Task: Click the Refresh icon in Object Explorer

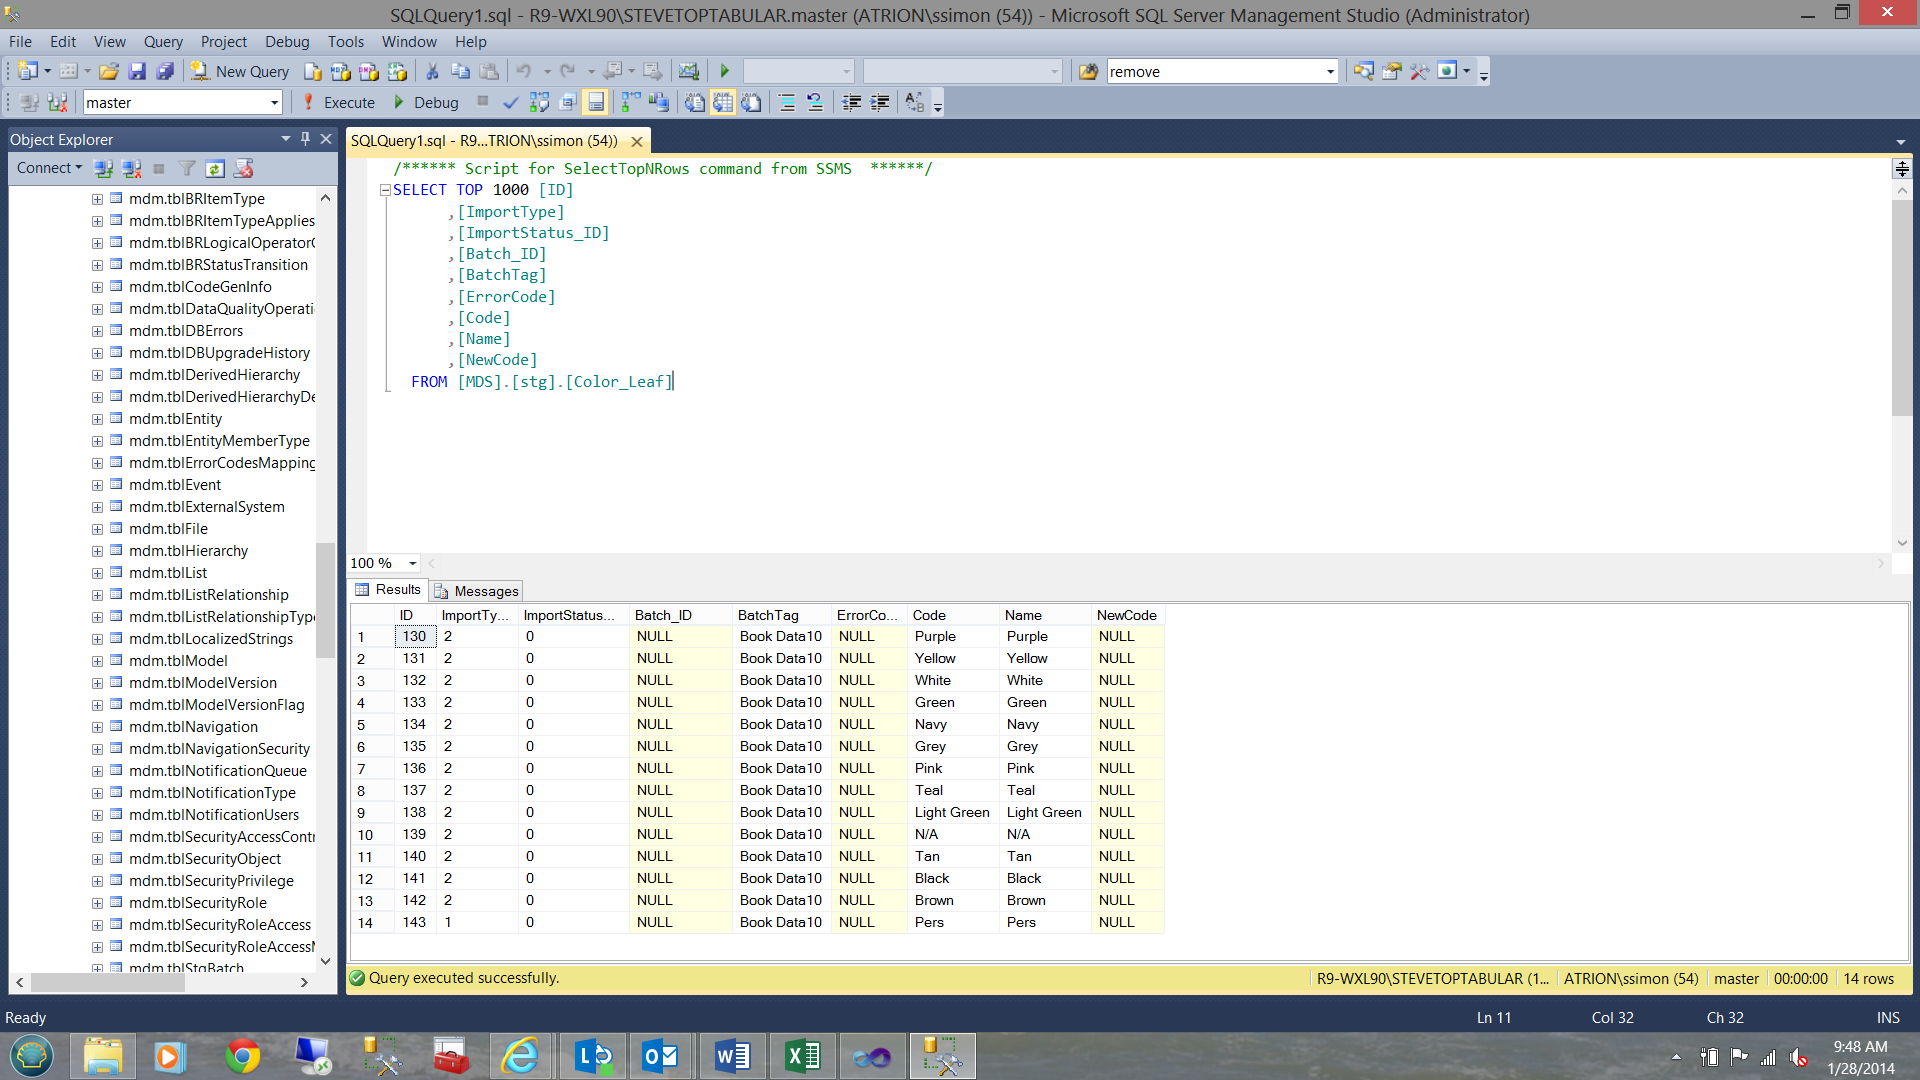Action: tap(214, 168)
